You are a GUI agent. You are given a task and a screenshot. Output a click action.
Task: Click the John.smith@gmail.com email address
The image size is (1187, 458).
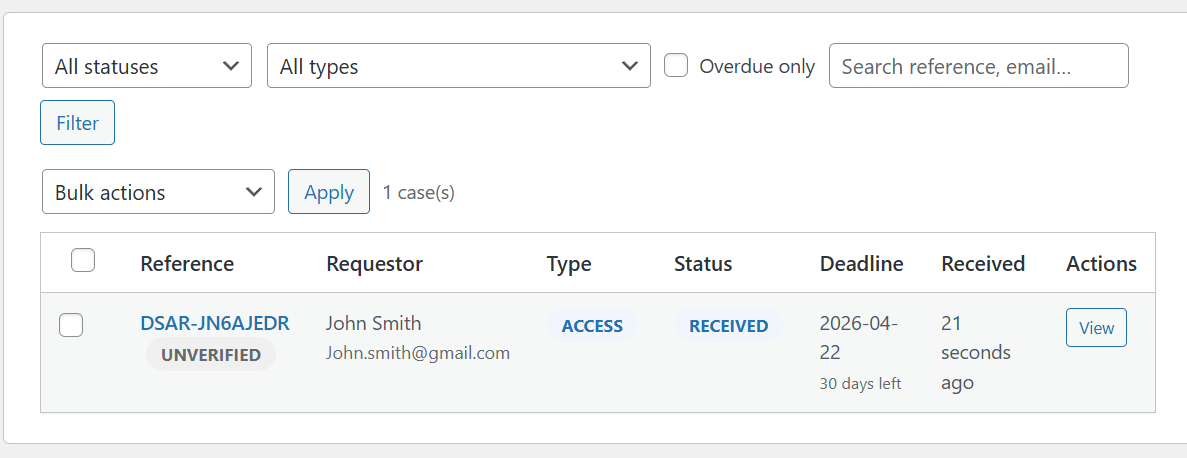[x=418, y=353]
